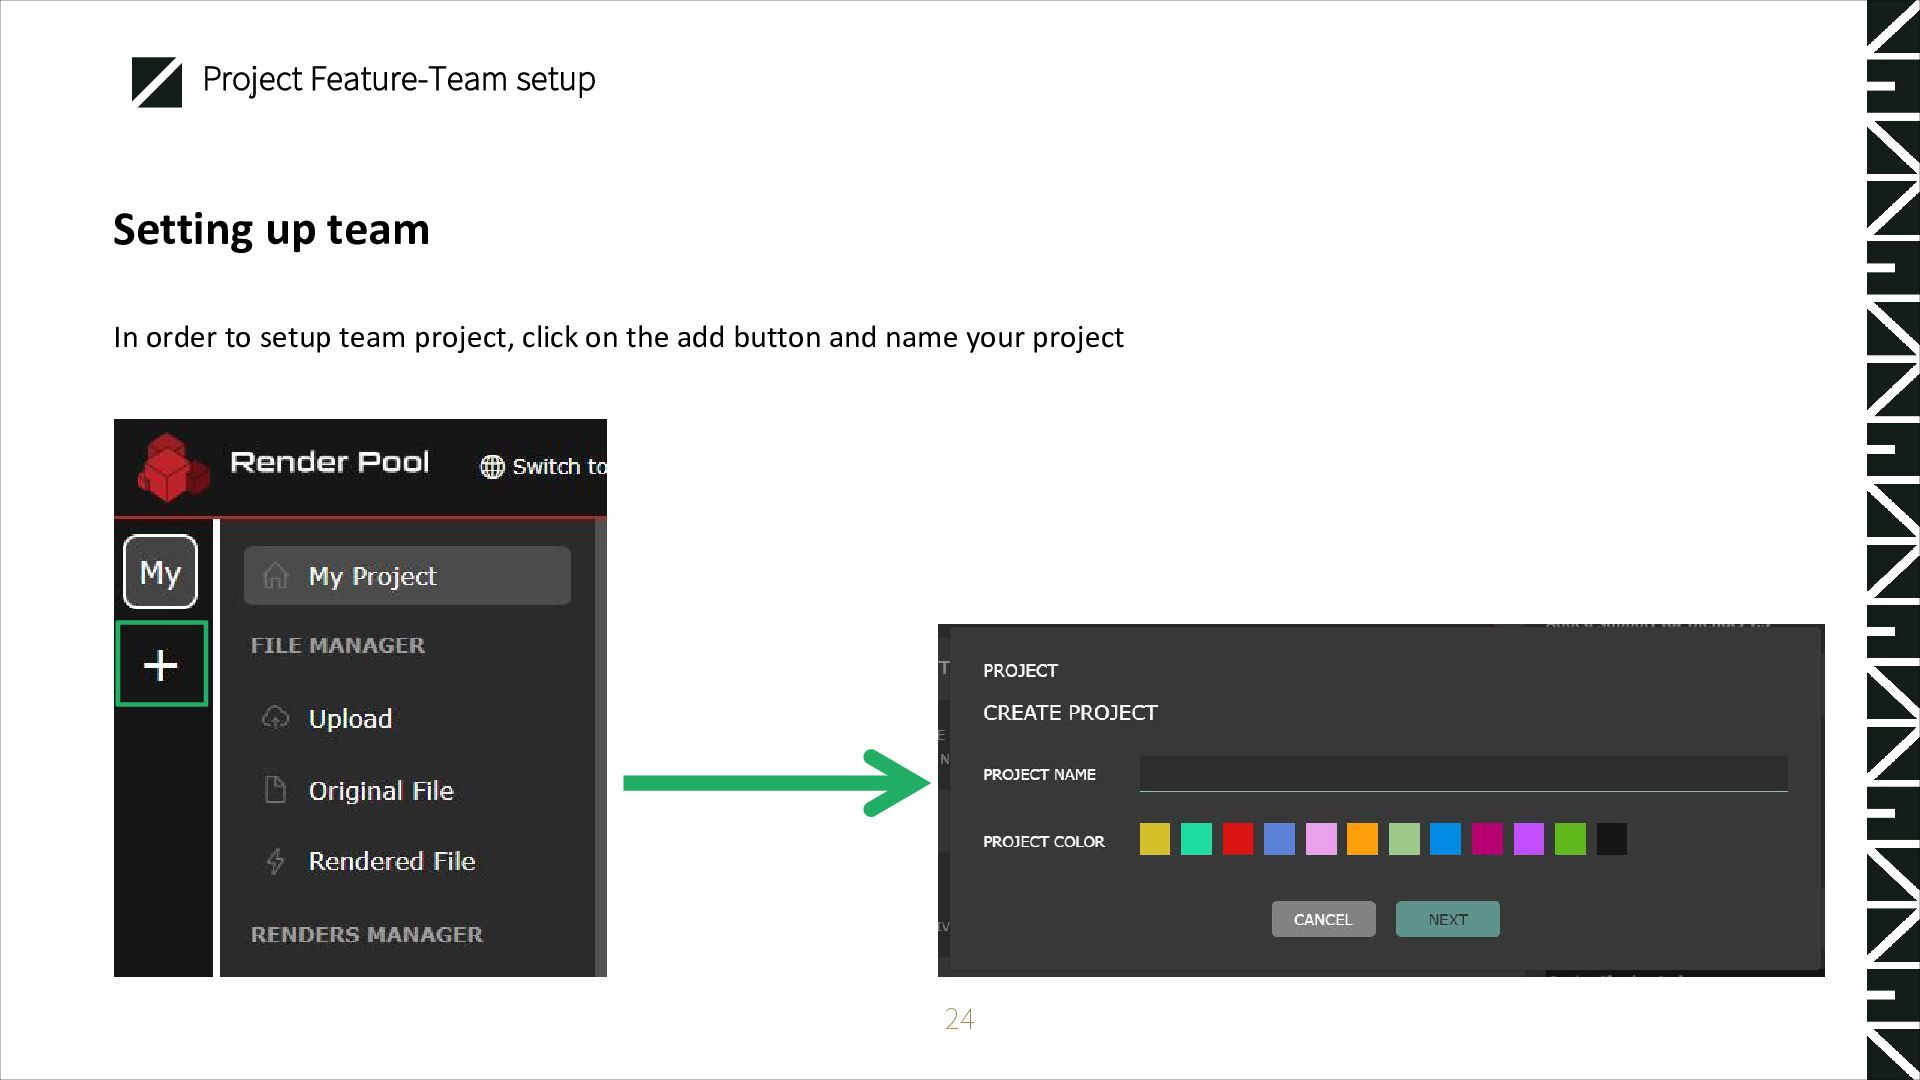Viewport: 1920px width, 1080px height.
Task: Click the home icon beside My Project
Action: pos(275,576)
